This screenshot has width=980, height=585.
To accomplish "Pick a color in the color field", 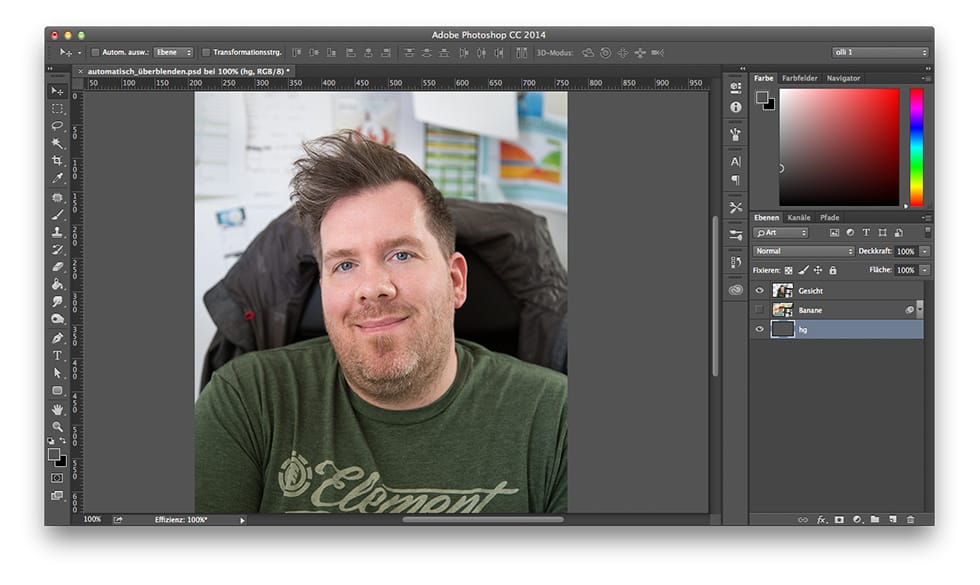I will tap(839, 148).
